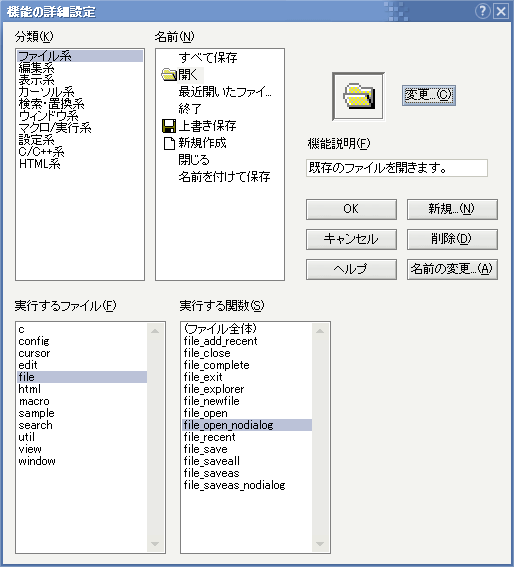The image size is (514, 567).
Task: Select 名前を付けて保存 in the name list
Action: point(224,177)
